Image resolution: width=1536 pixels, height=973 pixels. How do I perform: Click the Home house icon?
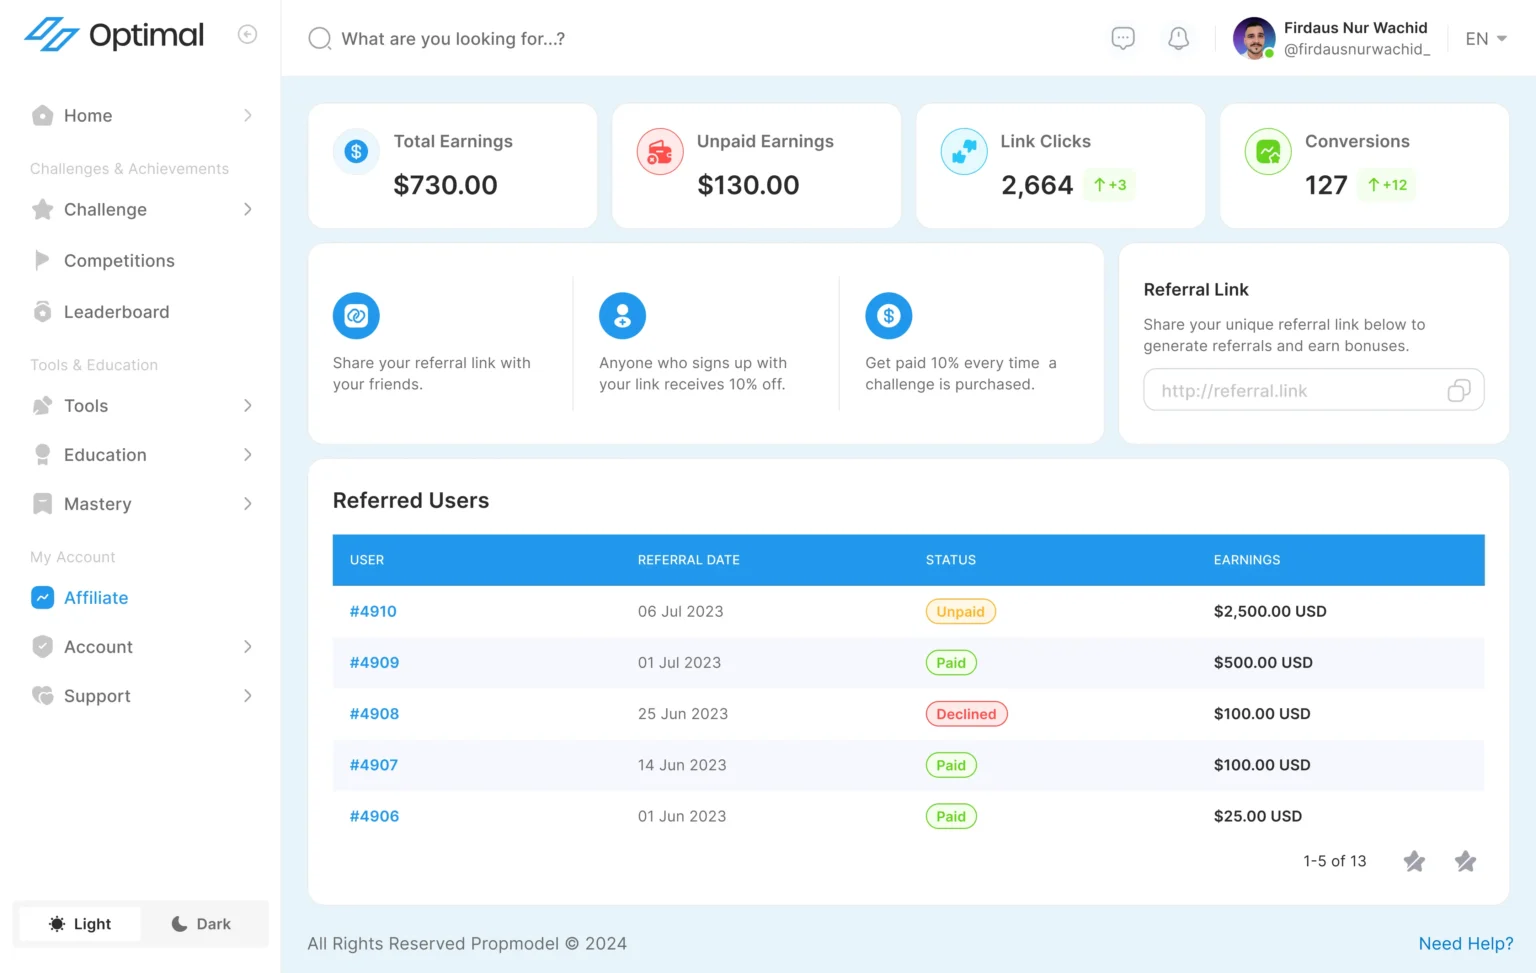42,115
